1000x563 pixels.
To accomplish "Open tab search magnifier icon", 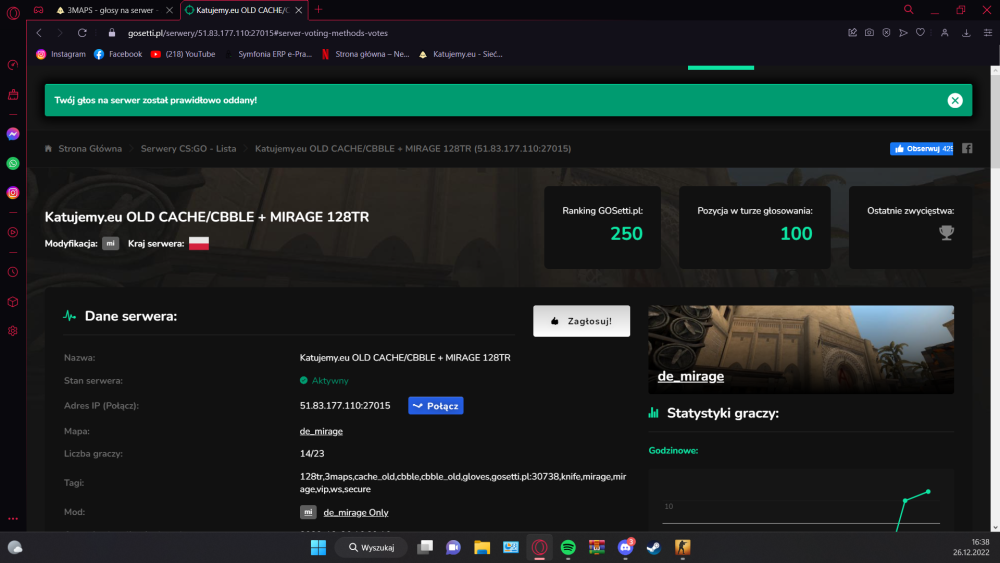I will [x=909, y=10].
